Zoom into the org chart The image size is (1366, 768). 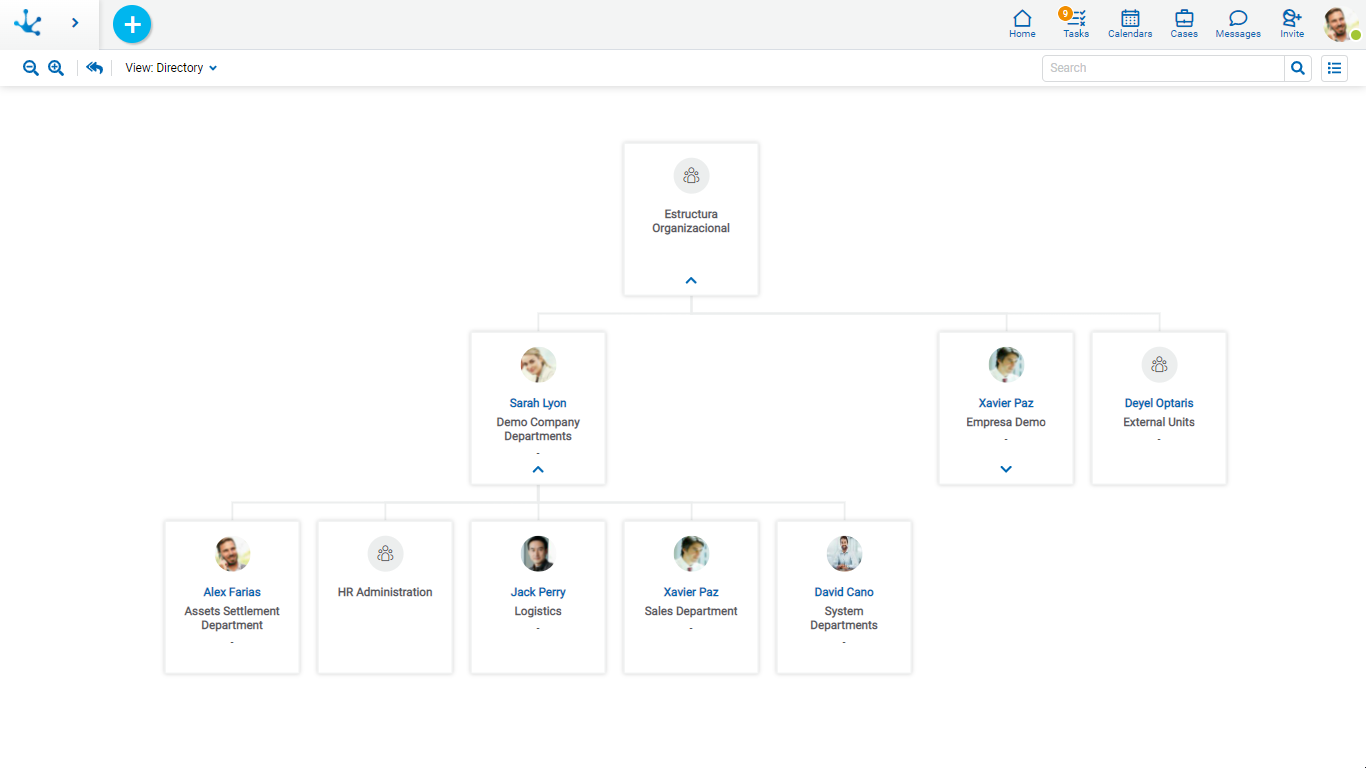(x=56, y=68)
